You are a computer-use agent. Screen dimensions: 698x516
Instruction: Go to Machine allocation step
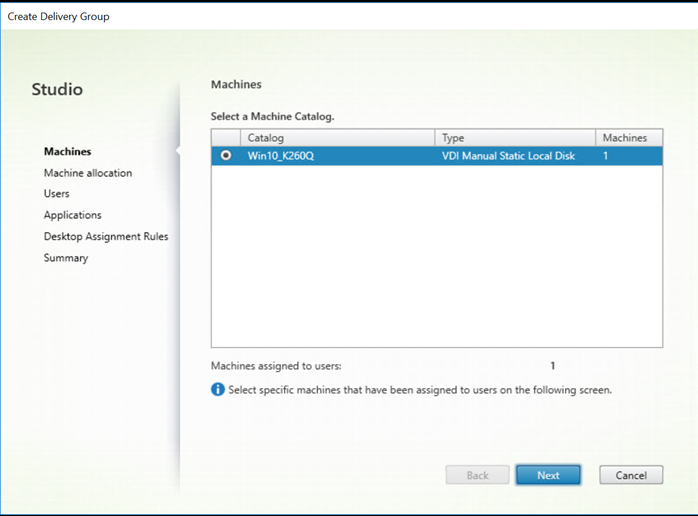pyautogui.click(x=88, y=173)
